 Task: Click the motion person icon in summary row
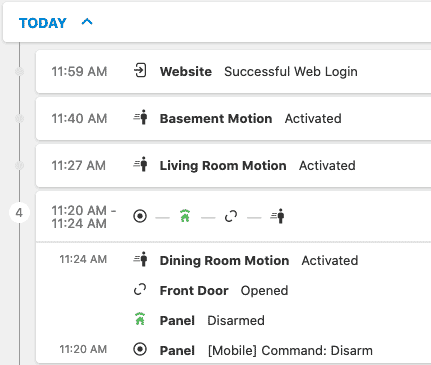pos(277,216)
